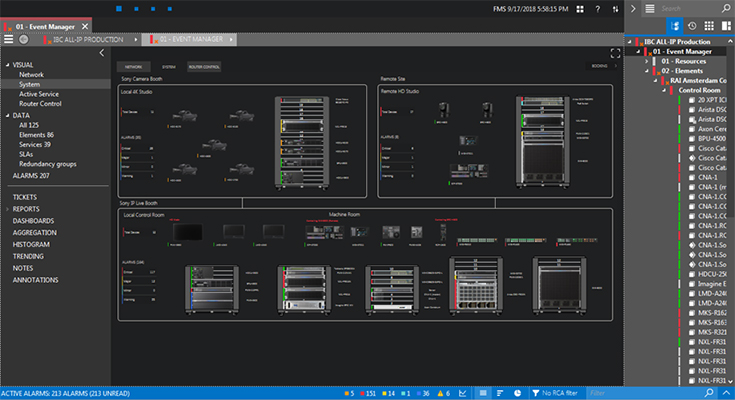The width and height of the screenshot is (735, 400).
Task: Open ALARMS 207 in the sidebar
Action: click(30, 175)
